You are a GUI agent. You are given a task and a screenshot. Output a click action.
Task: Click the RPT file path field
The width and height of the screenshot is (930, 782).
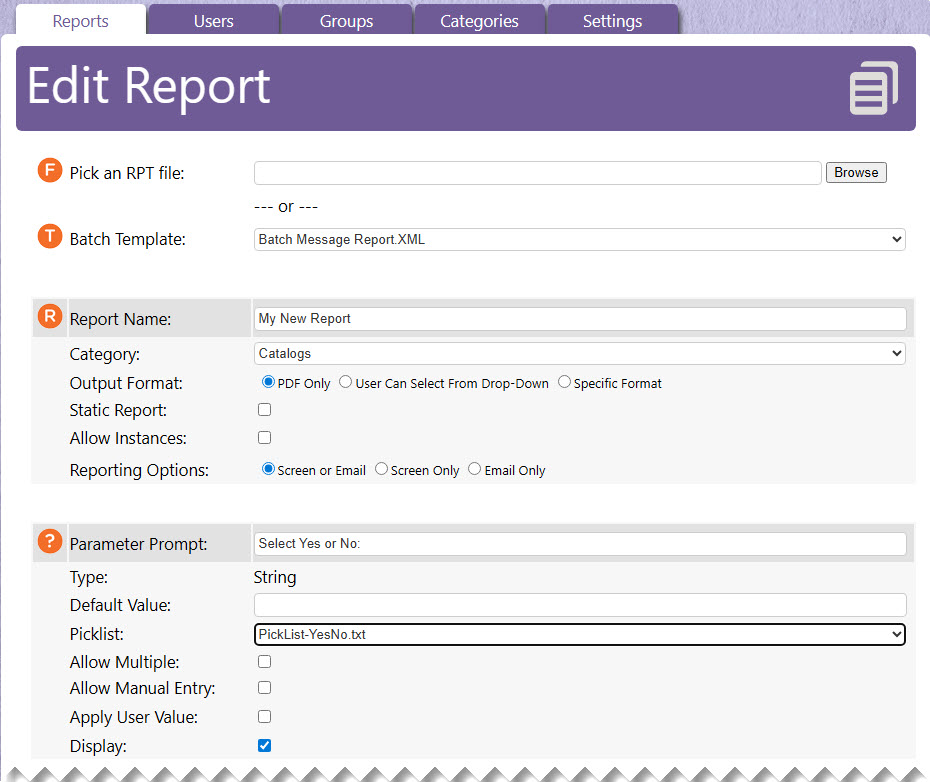coord(537,173)
